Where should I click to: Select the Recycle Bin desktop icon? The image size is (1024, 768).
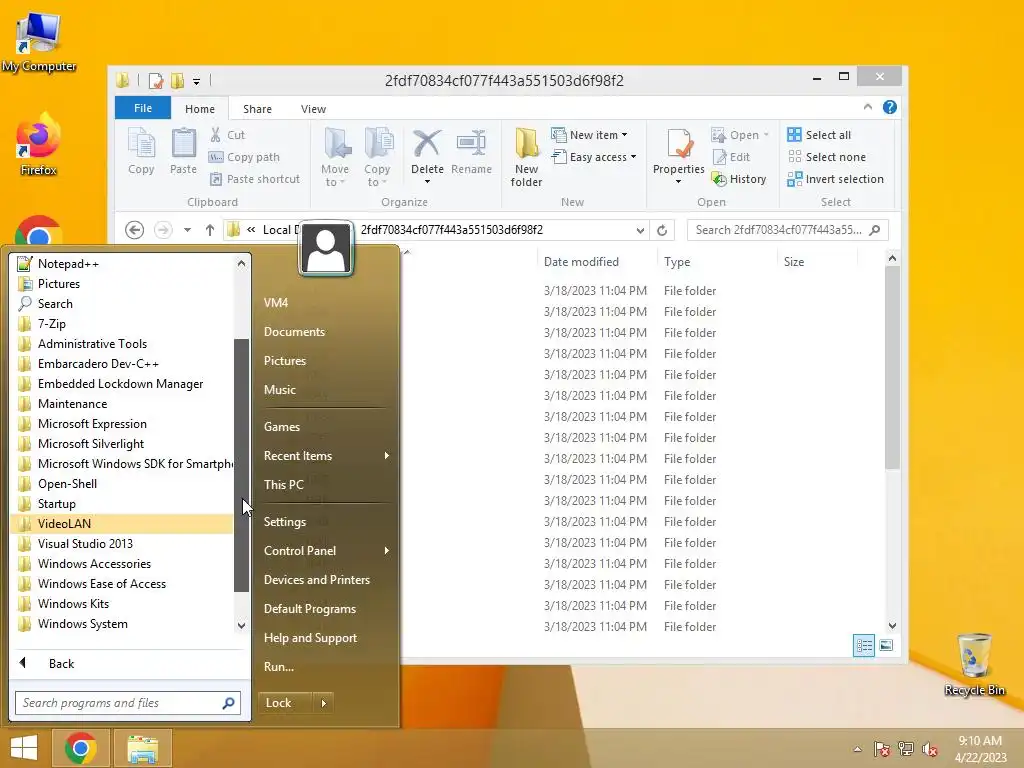click(974, 664)
